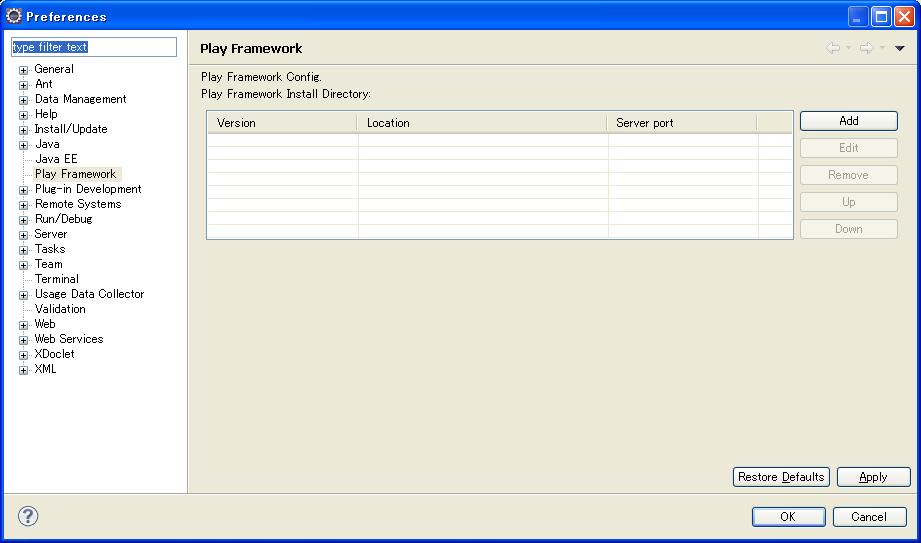
Task: Select the Help preferences item
Action: click(46, 114)
